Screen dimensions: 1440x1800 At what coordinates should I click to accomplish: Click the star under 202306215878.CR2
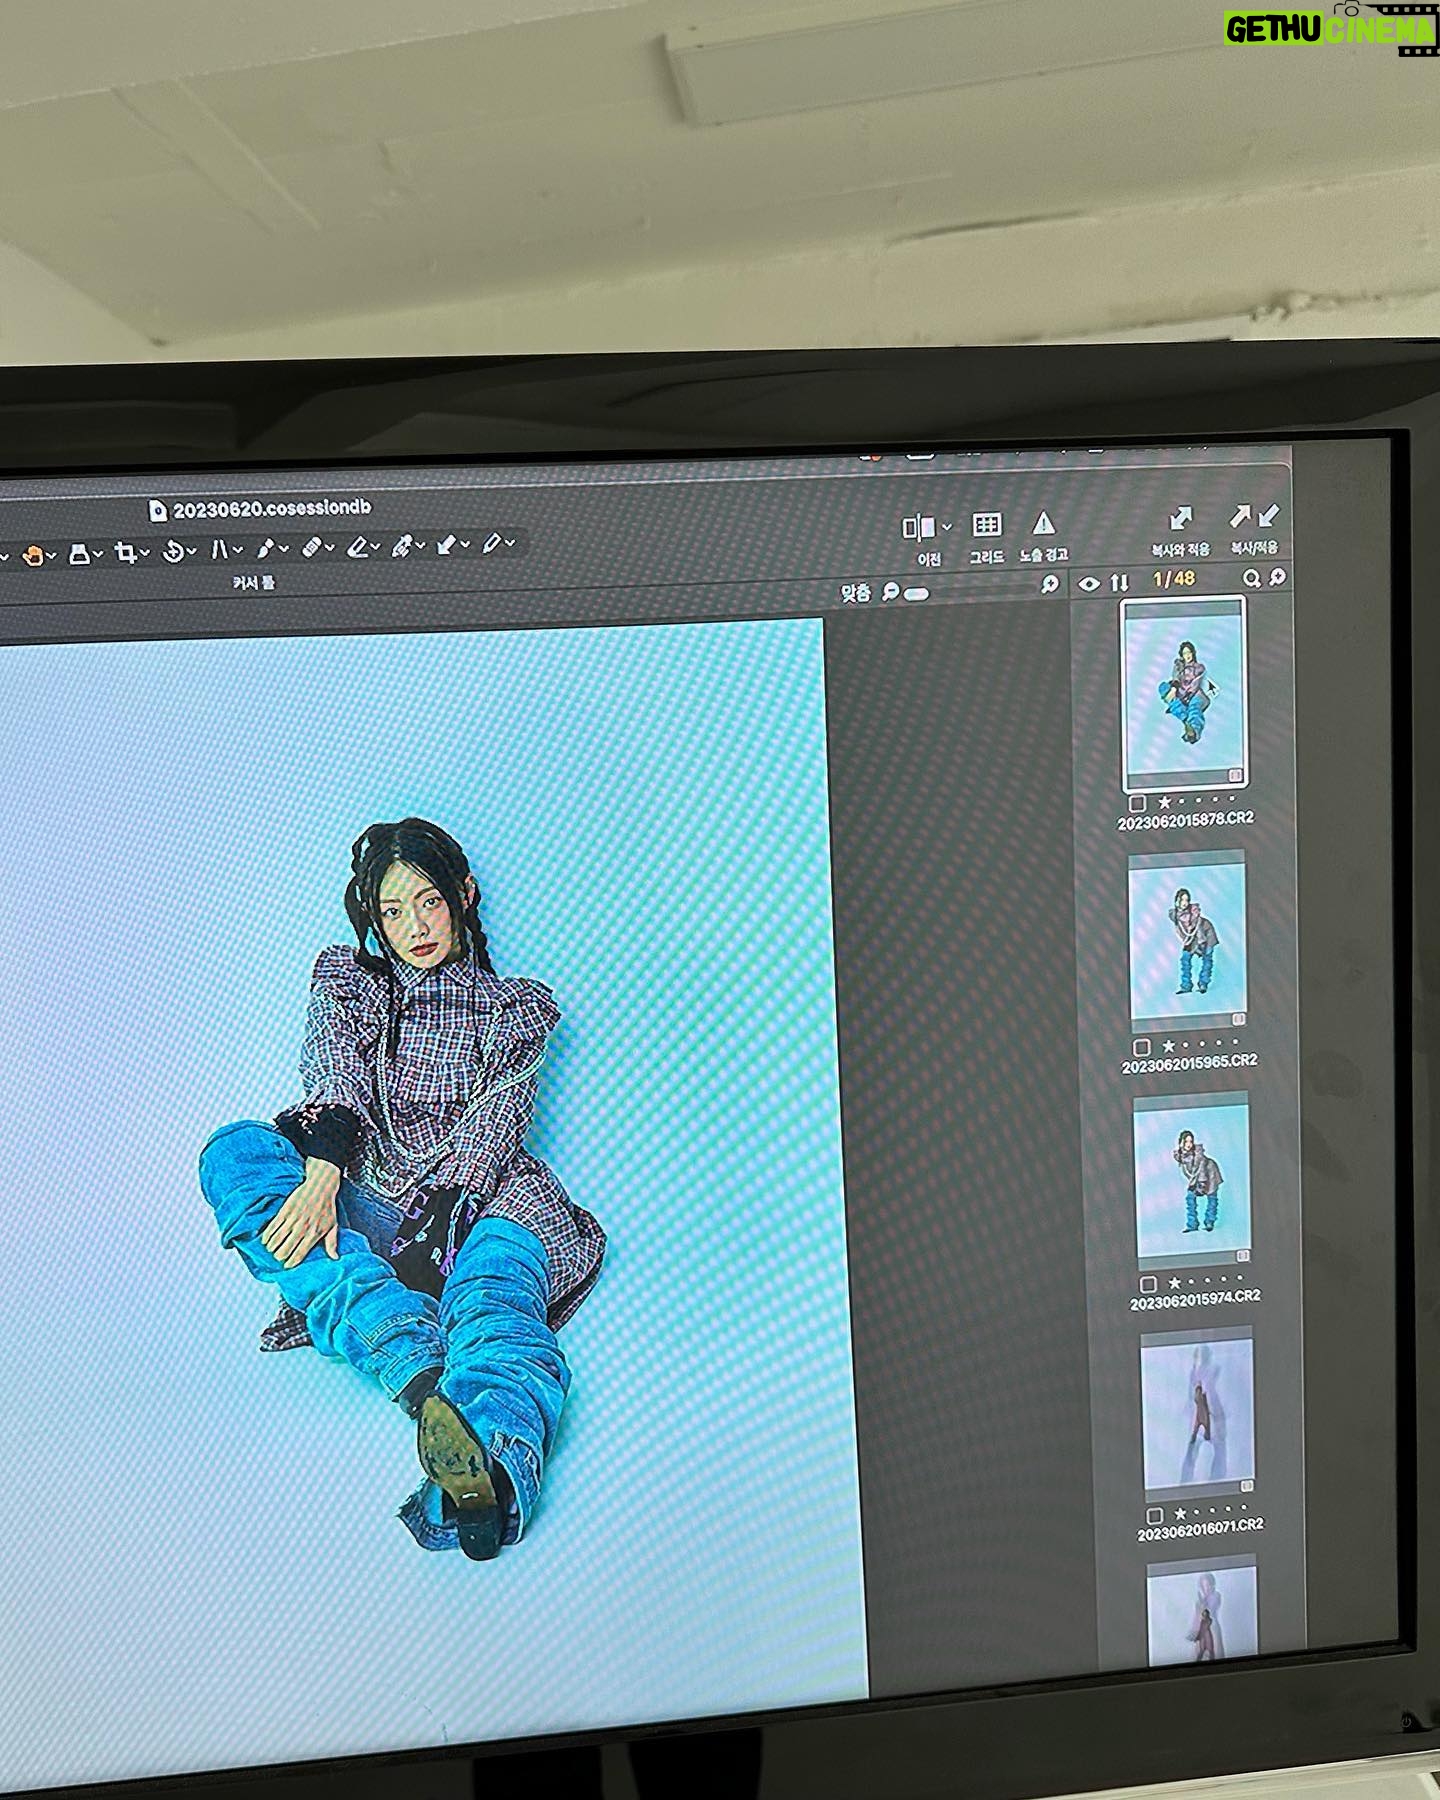pyautogui.click(x=1164, y=802)
